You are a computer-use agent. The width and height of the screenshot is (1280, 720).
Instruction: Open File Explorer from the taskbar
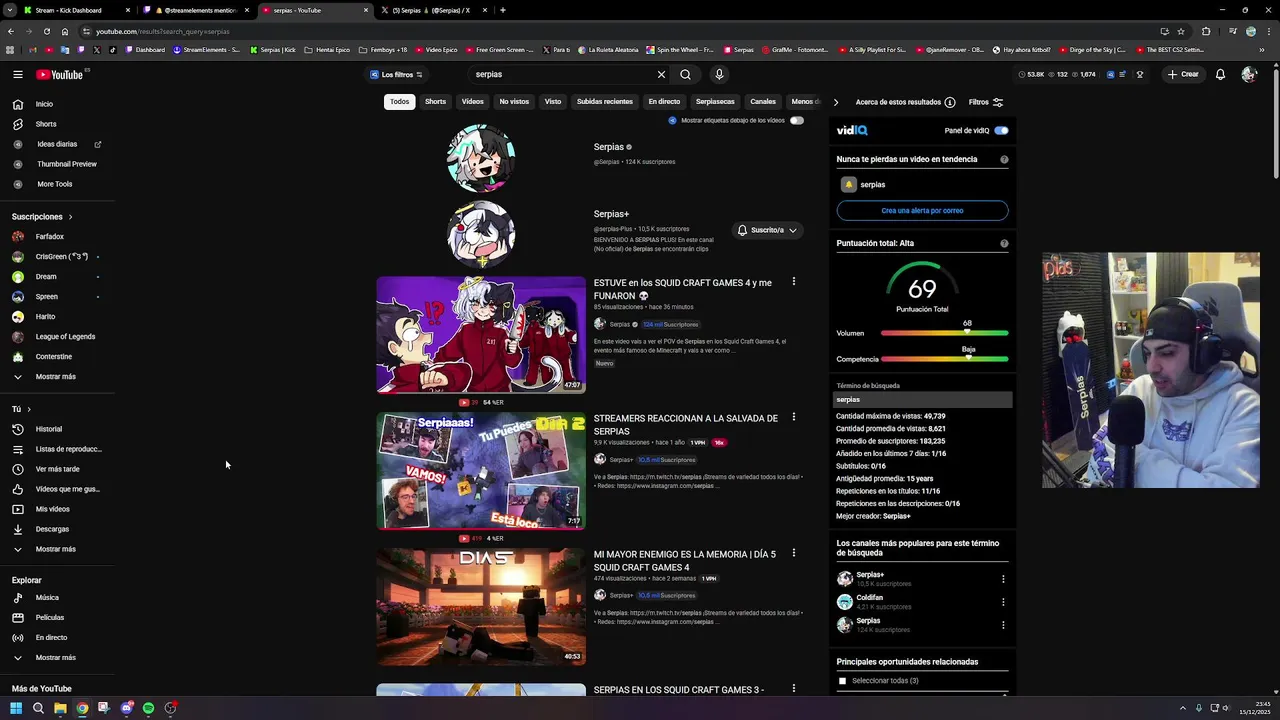(x=60, y=708)
